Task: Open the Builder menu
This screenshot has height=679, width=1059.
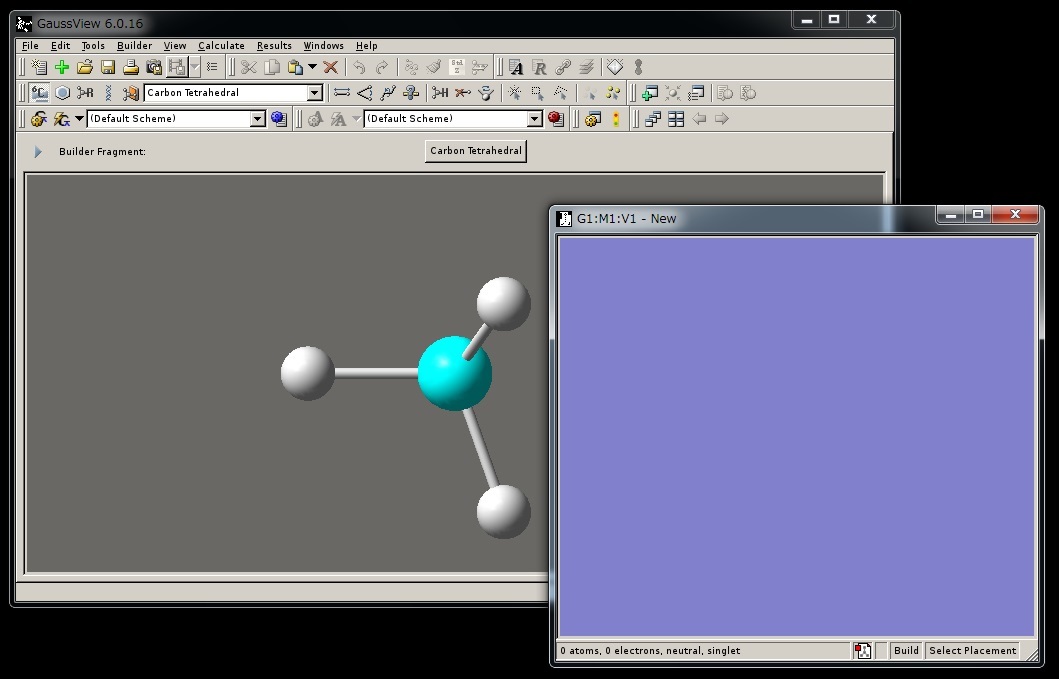Action: 134,45
